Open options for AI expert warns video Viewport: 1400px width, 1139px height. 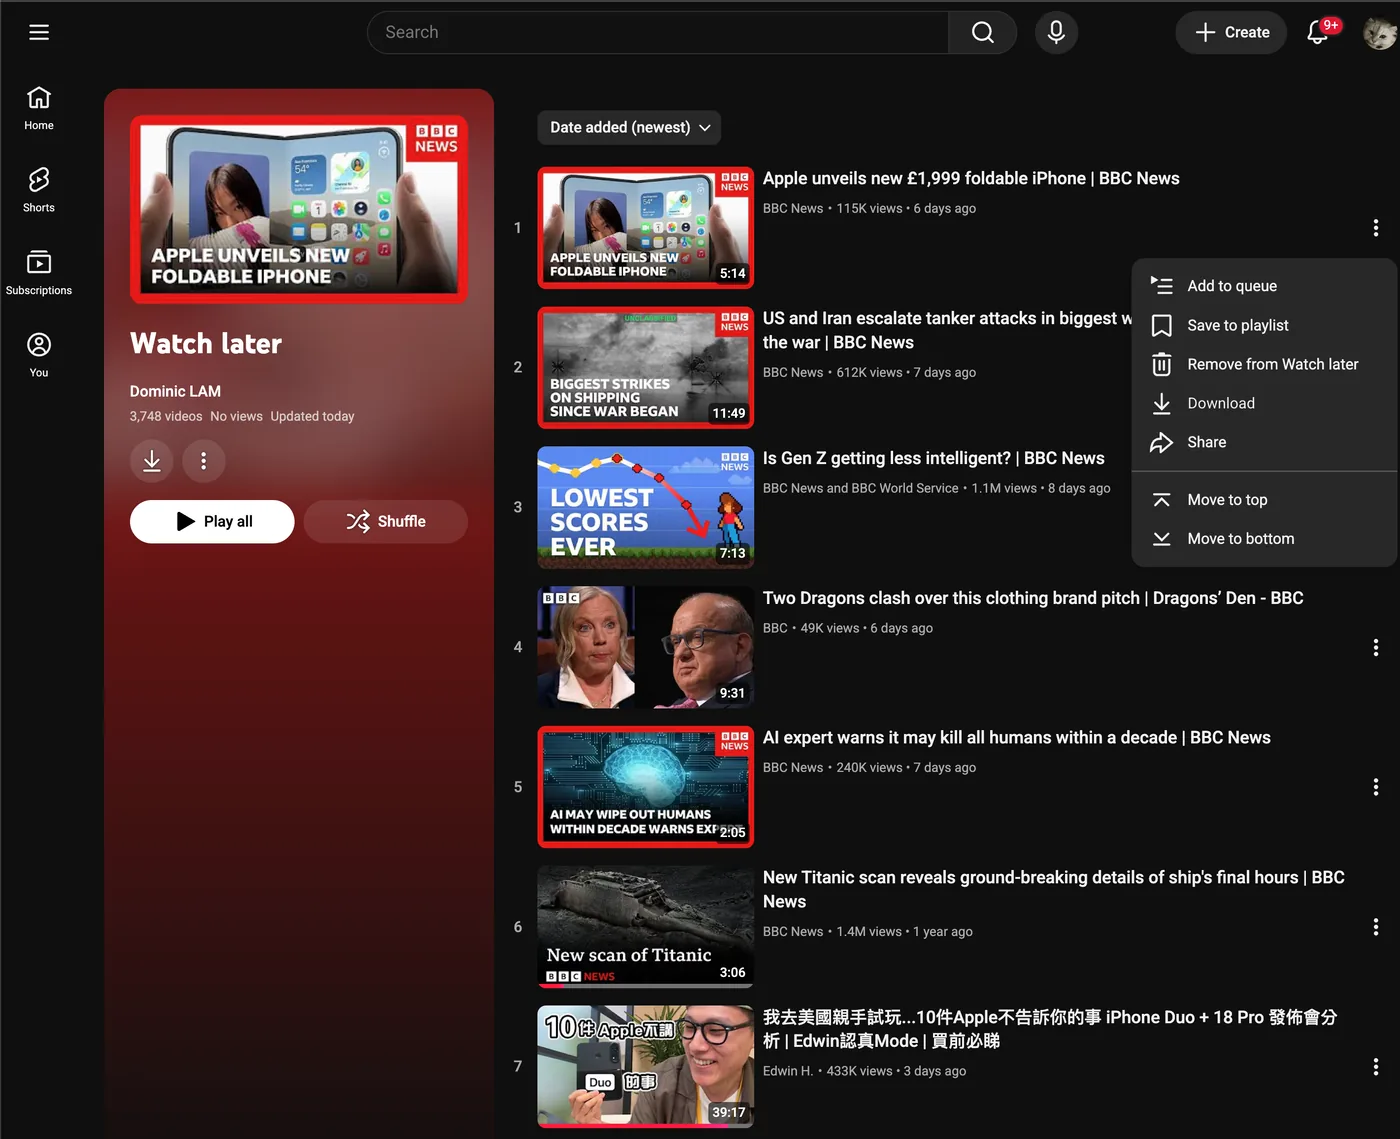(1376, 787)
